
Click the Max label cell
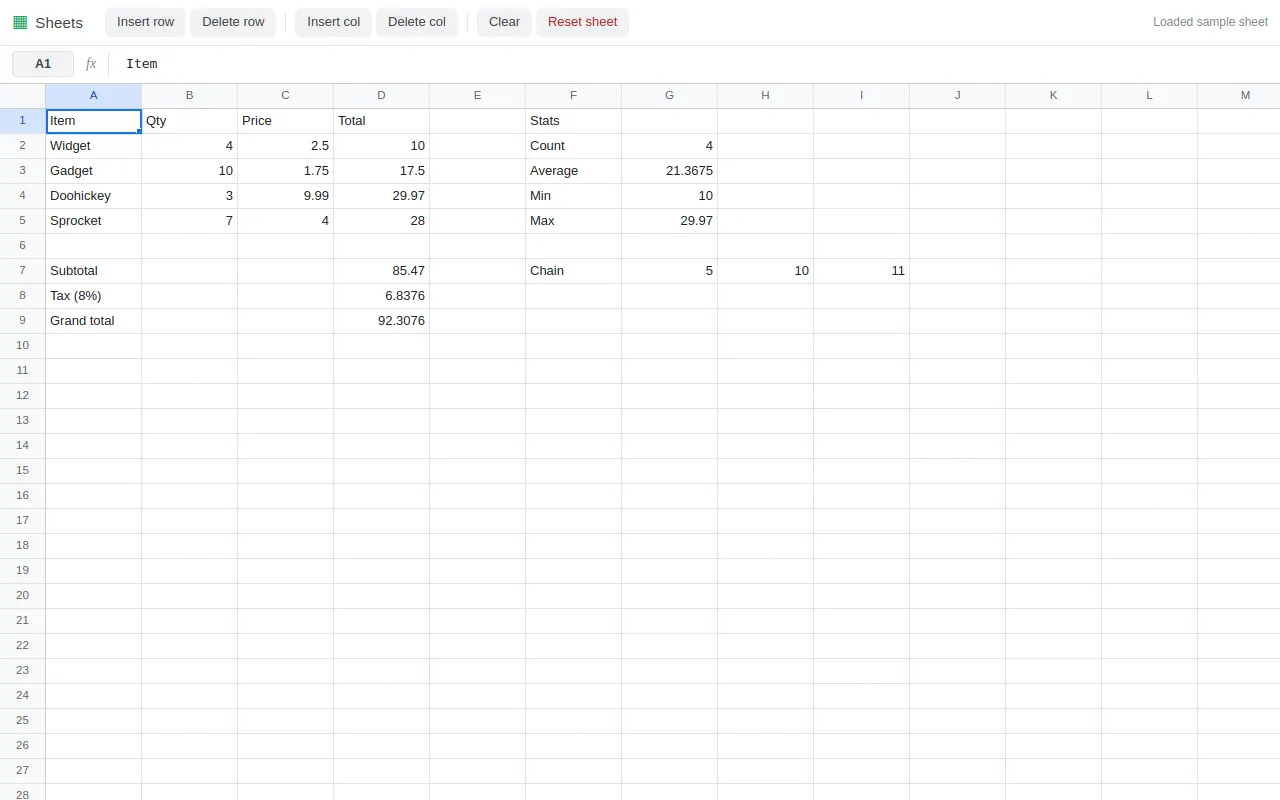[574, 221]
